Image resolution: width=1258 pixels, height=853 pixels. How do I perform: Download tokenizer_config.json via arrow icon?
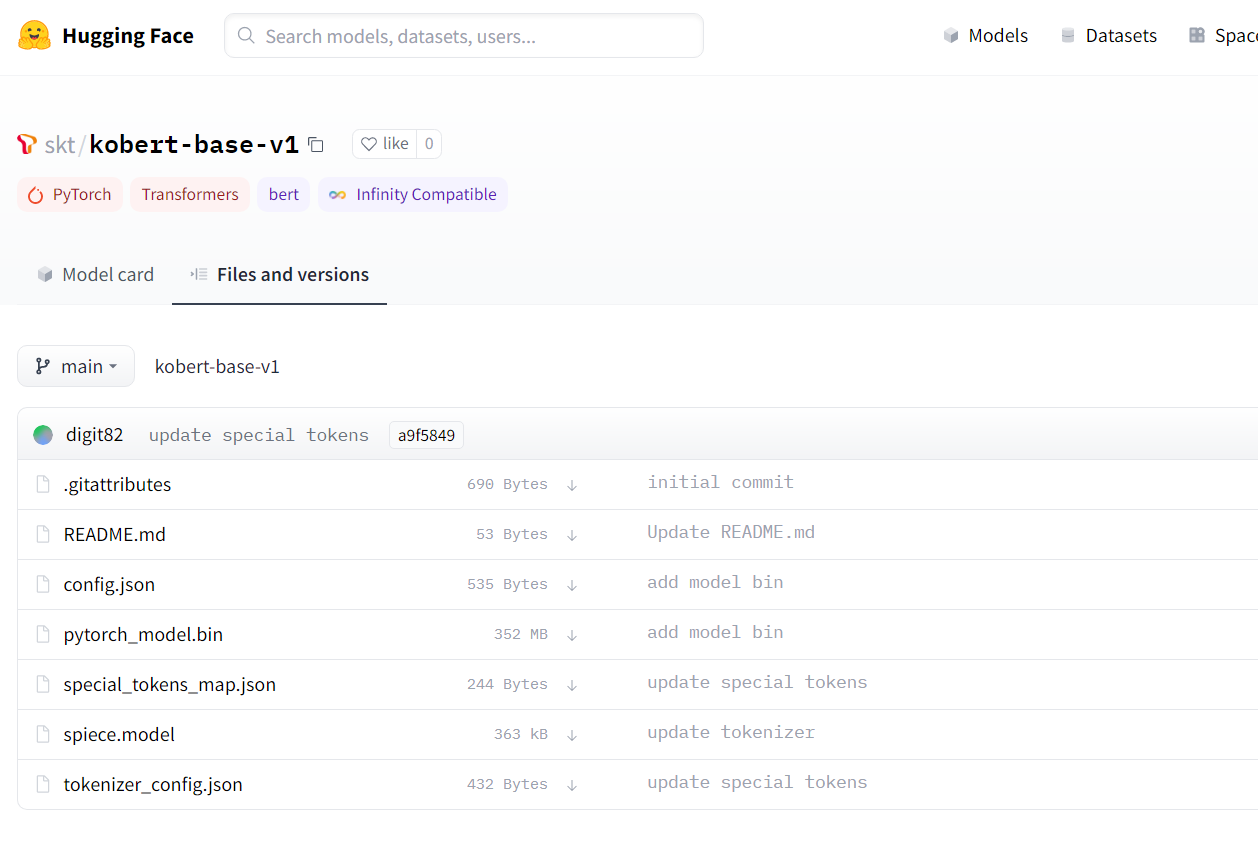point(572,785)
